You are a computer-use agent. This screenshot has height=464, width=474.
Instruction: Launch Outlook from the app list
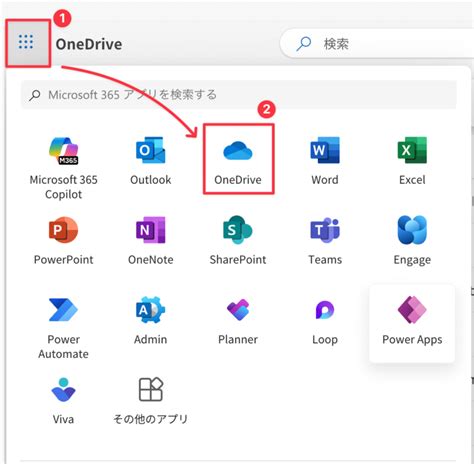pyautogui.click(x=151, y=161)
